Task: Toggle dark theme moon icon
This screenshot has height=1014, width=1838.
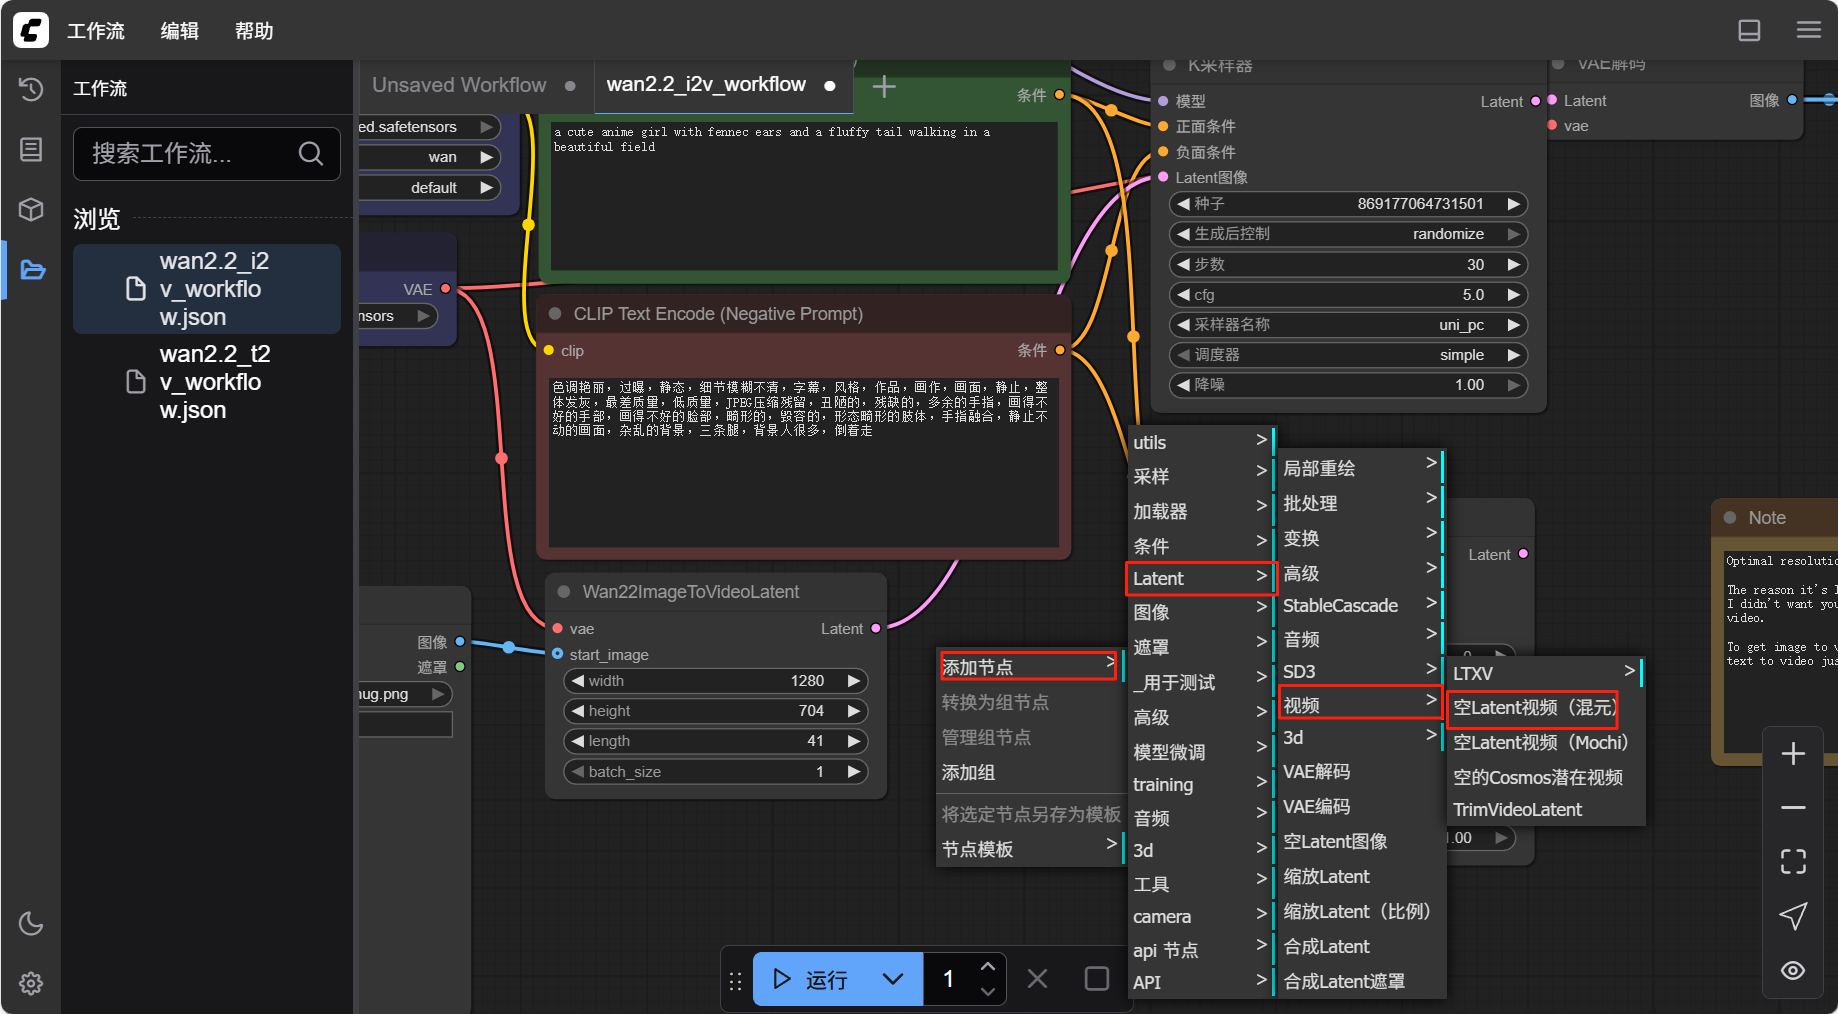Action: 31,923
